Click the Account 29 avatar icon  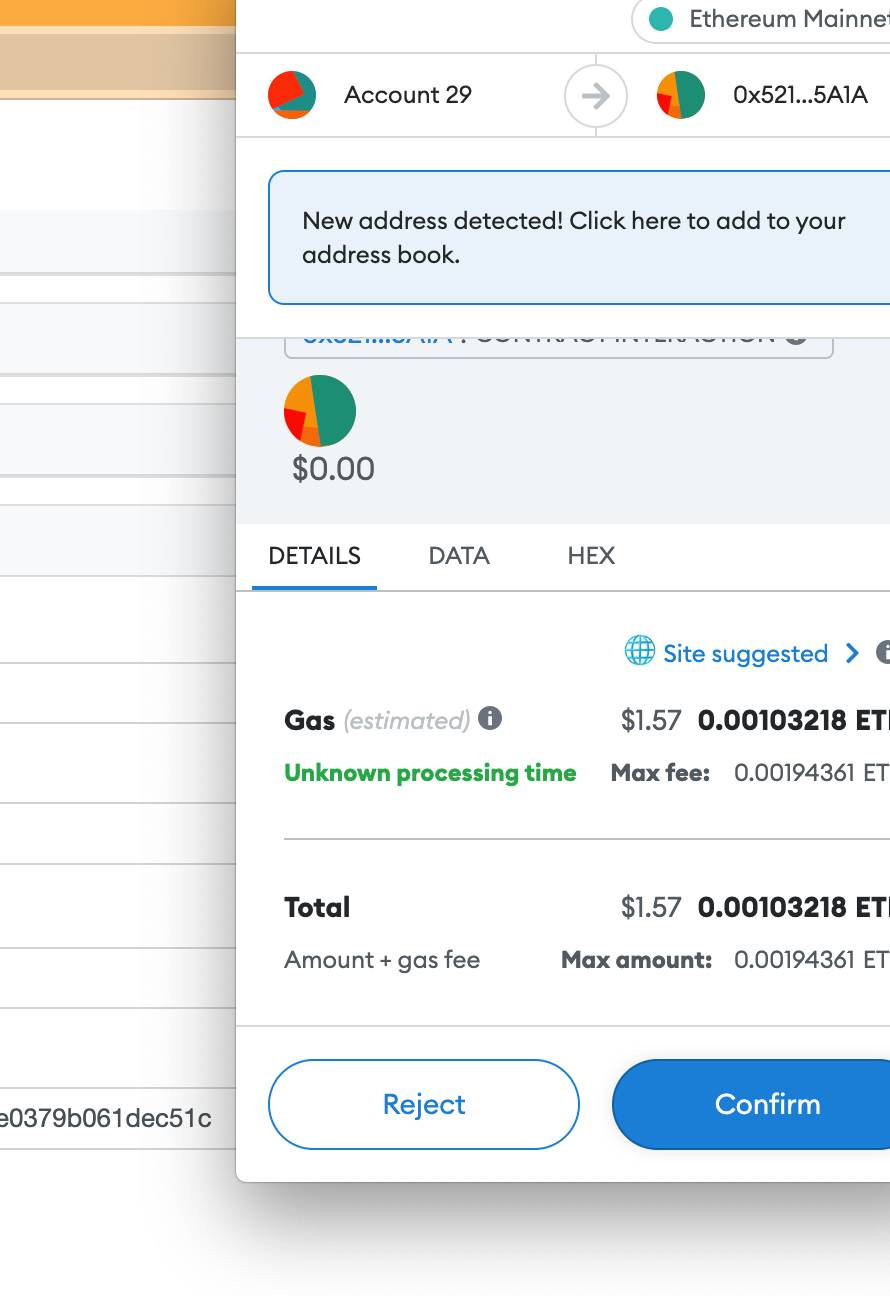[x=292, y=95]
